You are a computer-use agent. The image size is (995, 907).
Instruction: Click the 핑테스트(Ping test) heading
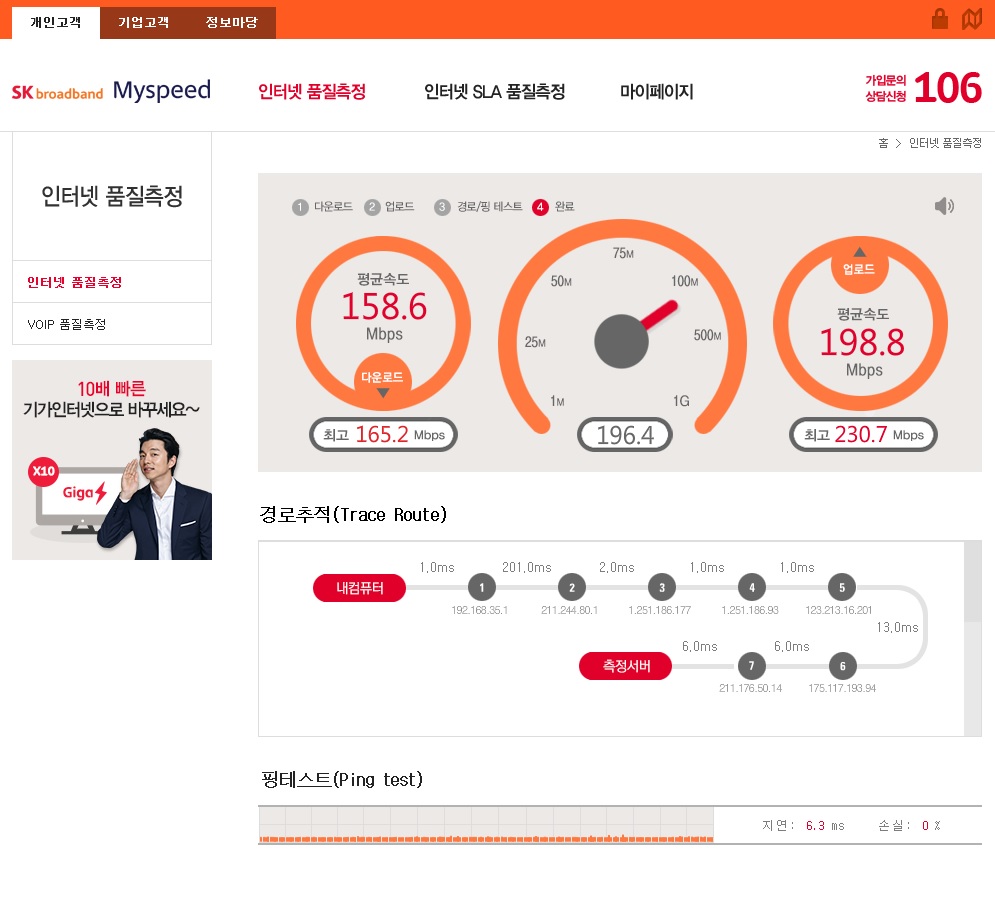point(341,779)
